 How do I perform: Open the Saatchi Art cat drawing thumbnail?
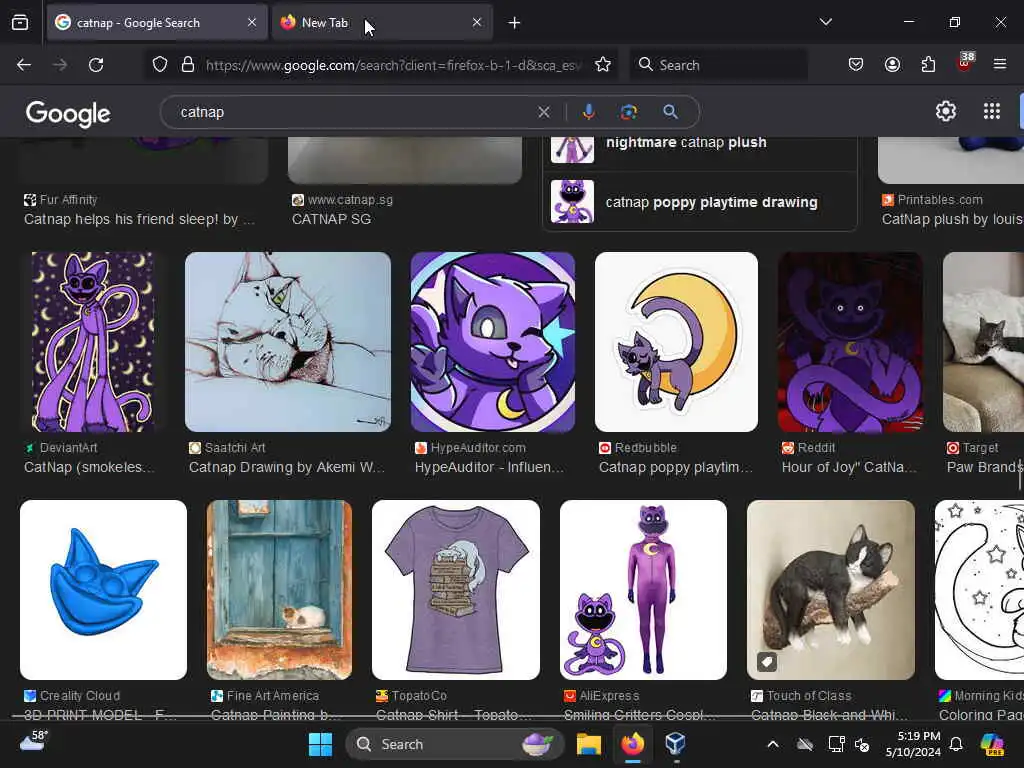[288, 342]
